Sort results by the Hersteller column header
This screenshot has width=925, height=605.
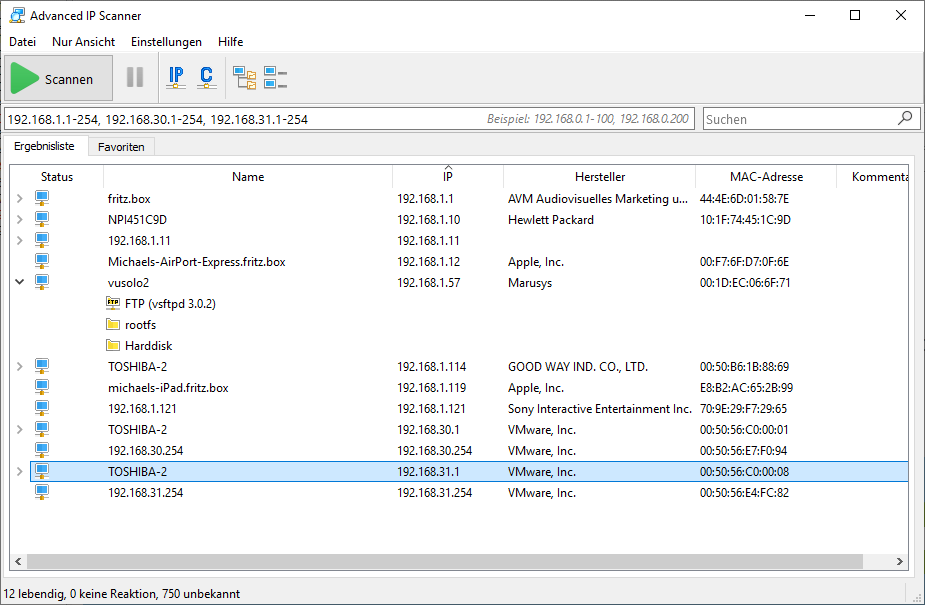599,177
